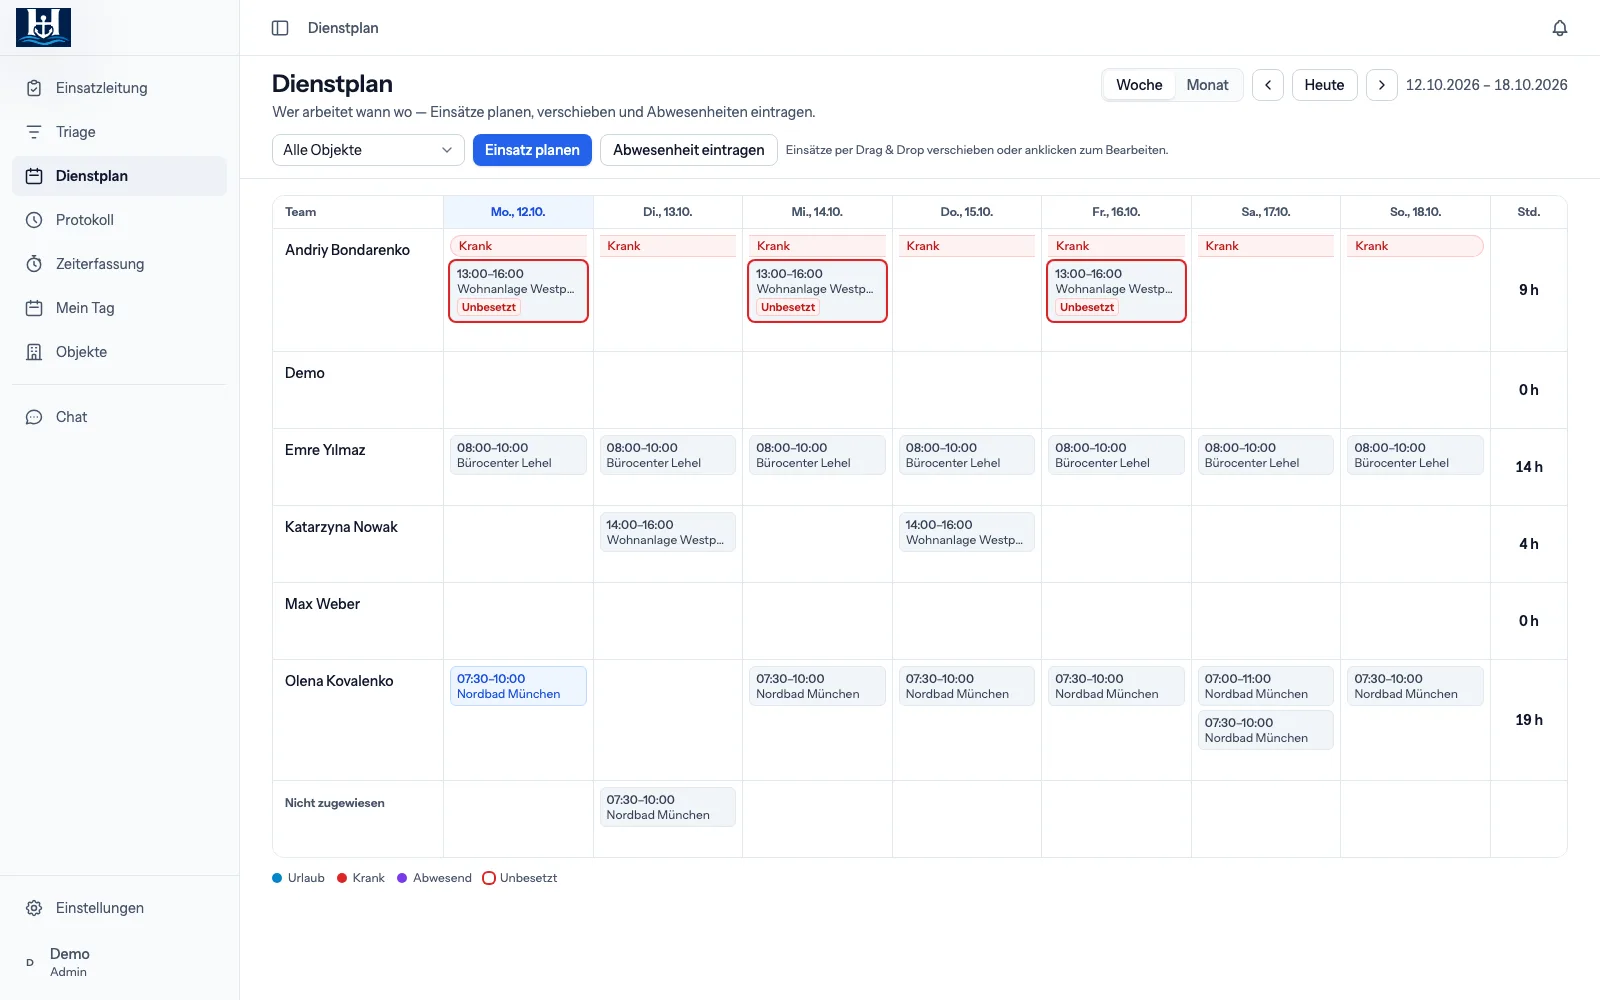The image size is (1600, 1000).
Task: Toggle the sidebar panel icon
Action: (280, 28)
